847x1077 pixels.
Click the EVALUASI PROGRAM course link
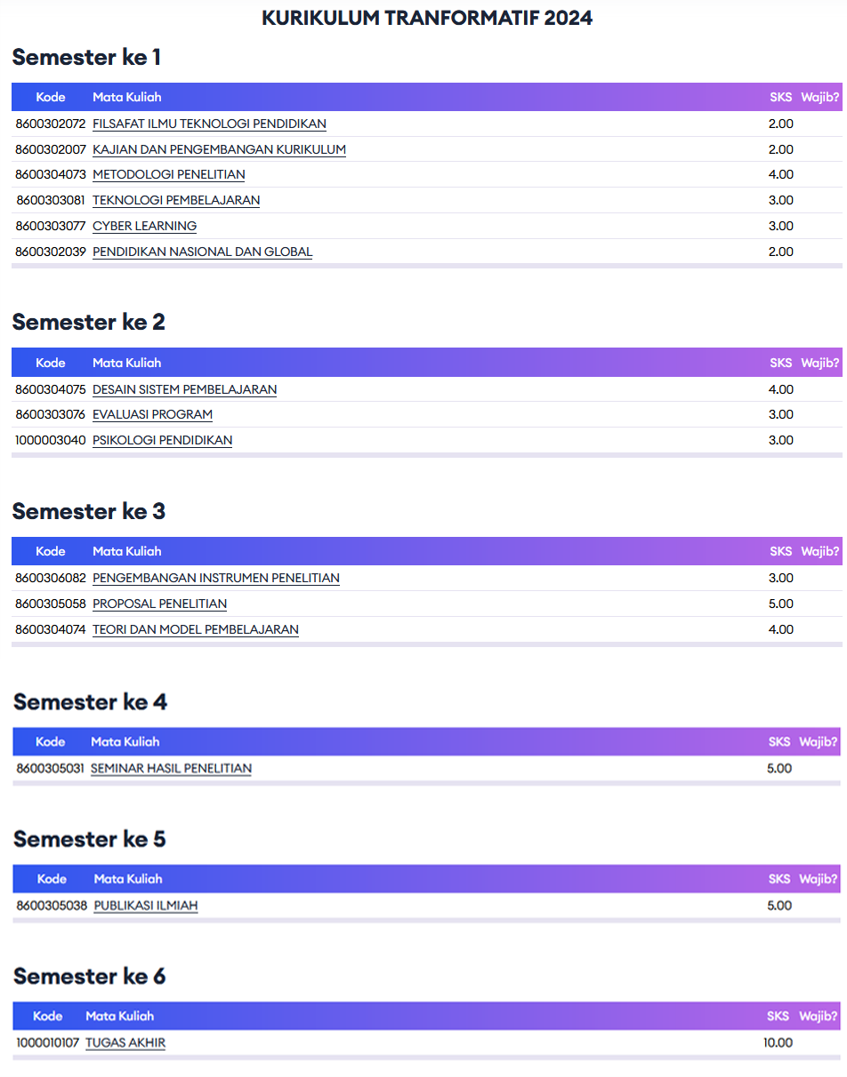(x=153, y=415)
